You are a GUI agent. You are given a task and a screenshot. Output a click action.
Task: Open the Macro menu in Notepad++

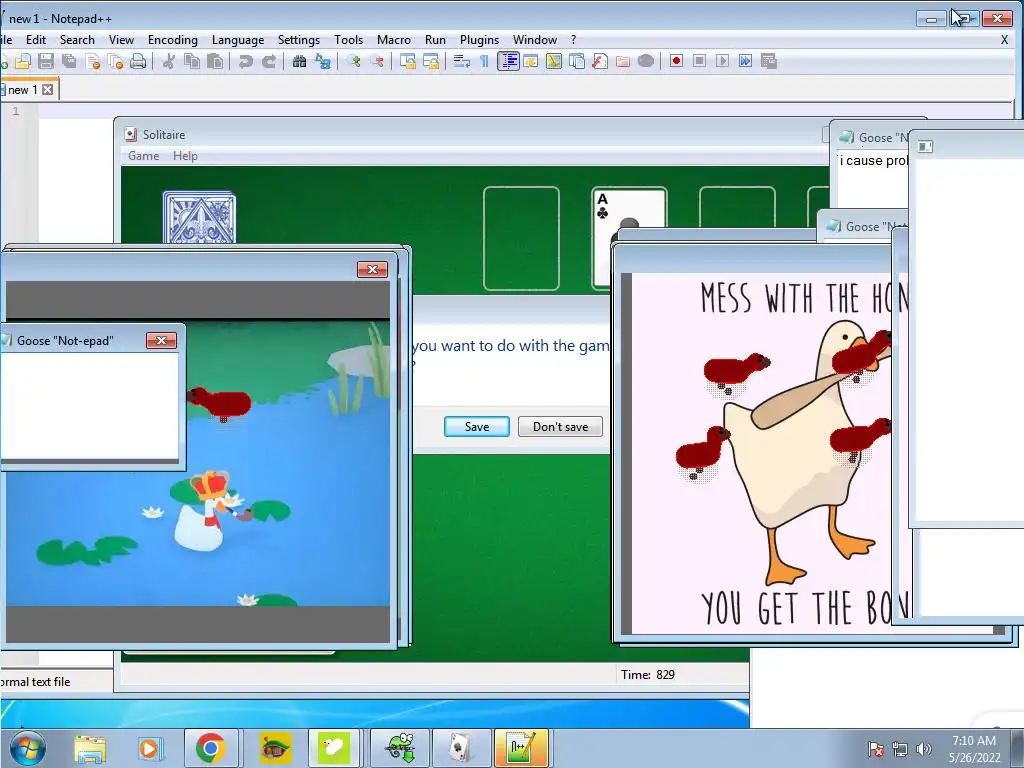pos(394,40)
